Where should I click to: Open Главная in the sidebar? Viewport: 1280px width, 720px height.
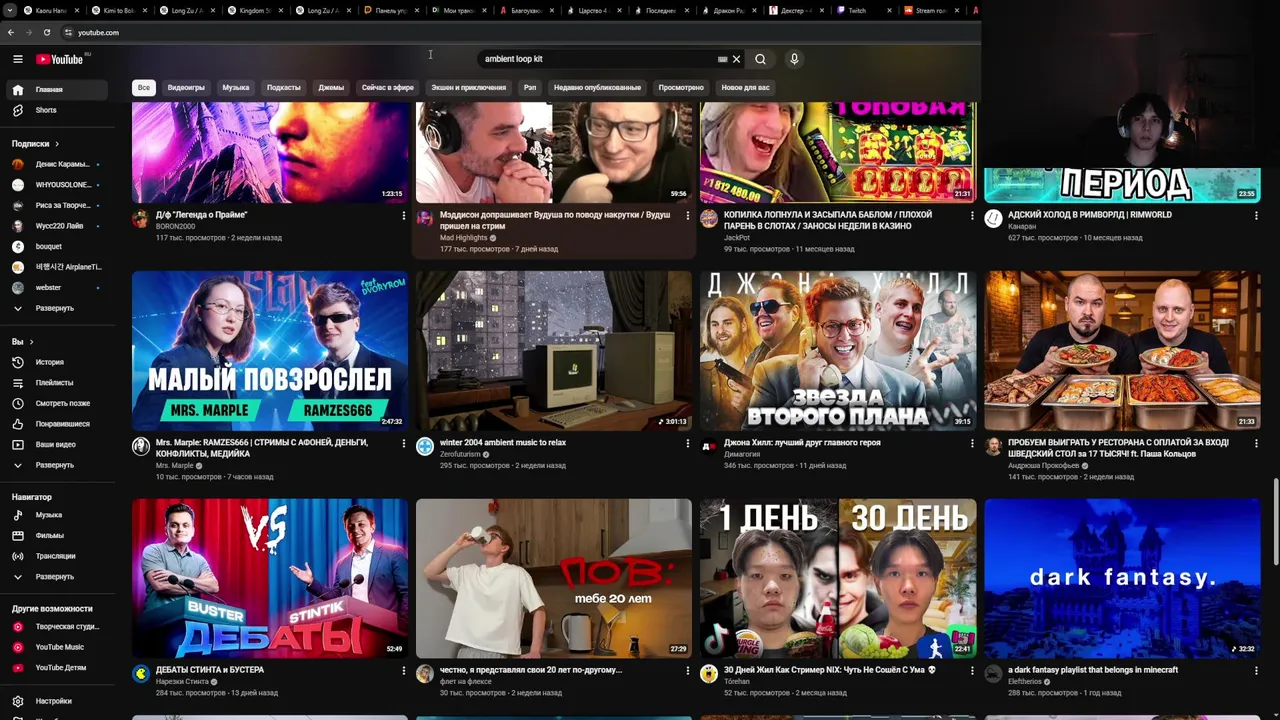[58, 90]
